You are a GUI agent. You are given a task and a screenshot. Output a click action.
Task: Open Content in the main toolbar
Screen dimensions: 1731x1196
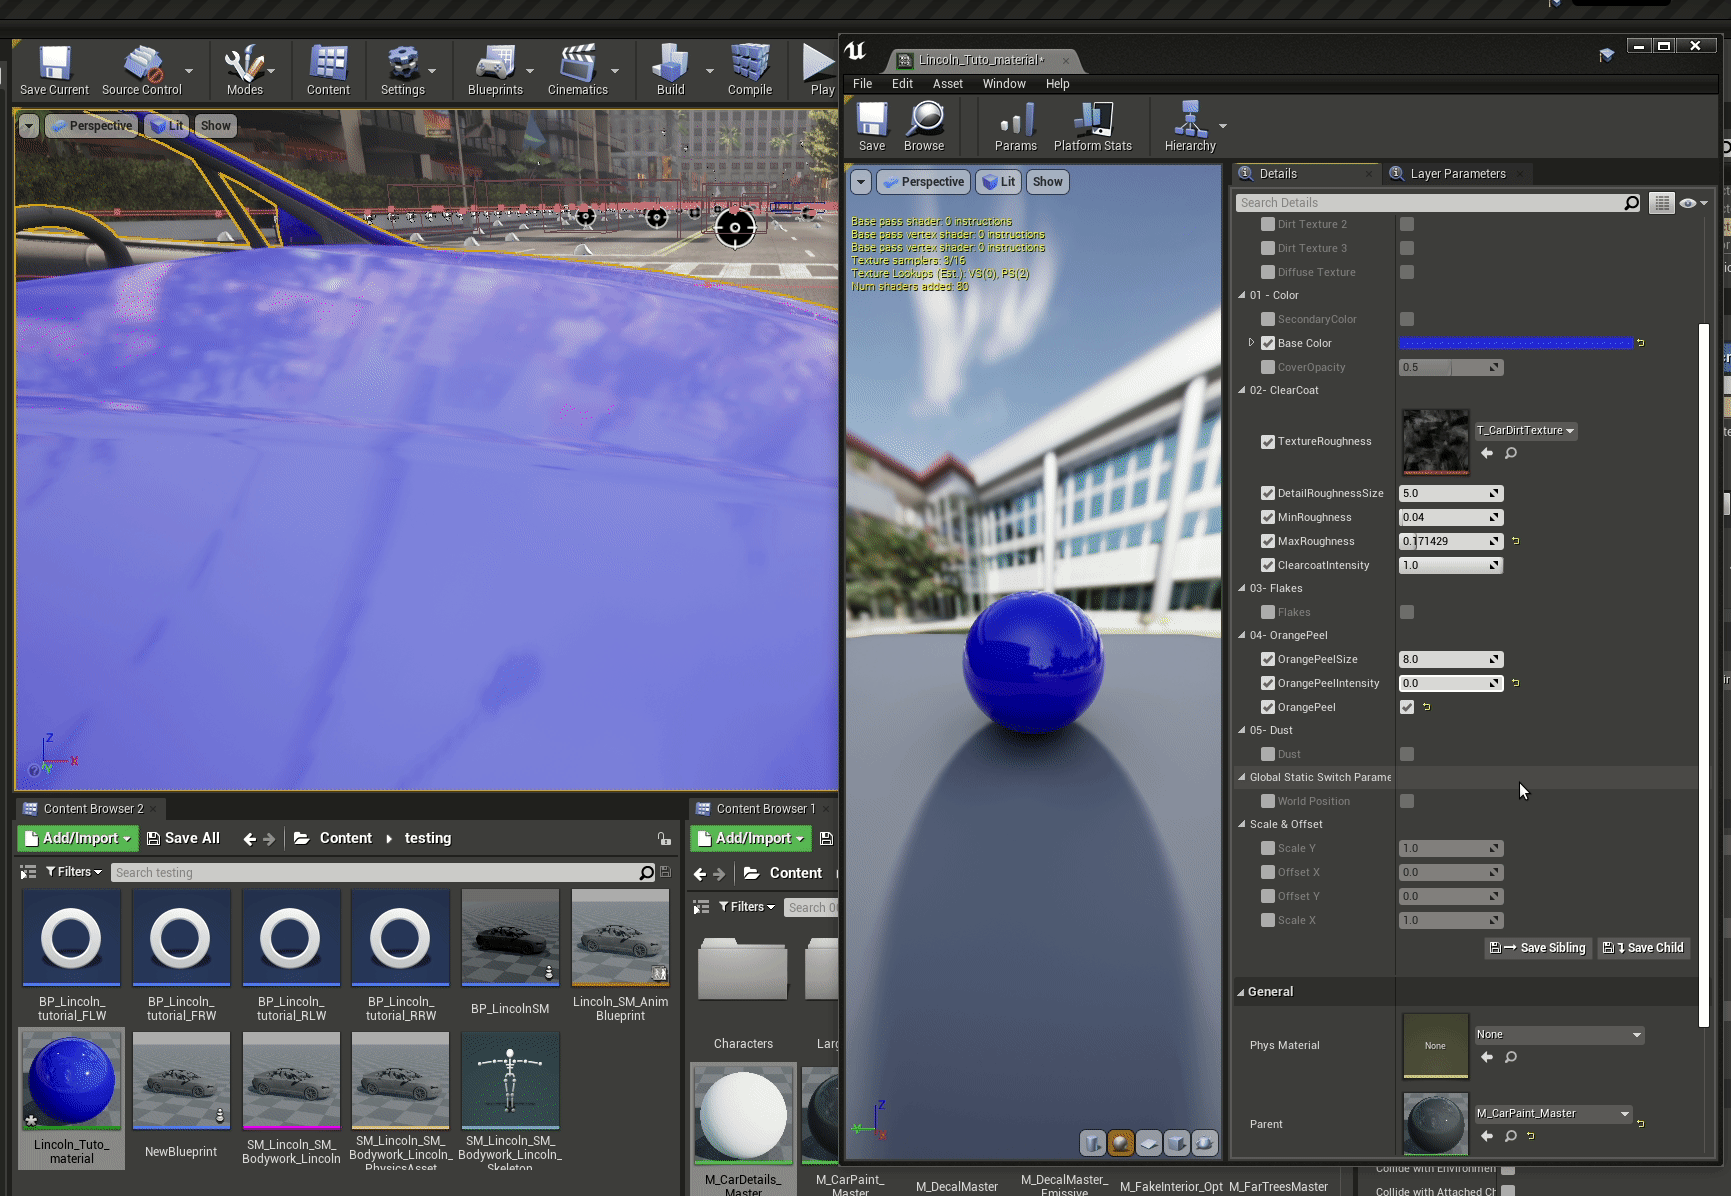point(328,70)
